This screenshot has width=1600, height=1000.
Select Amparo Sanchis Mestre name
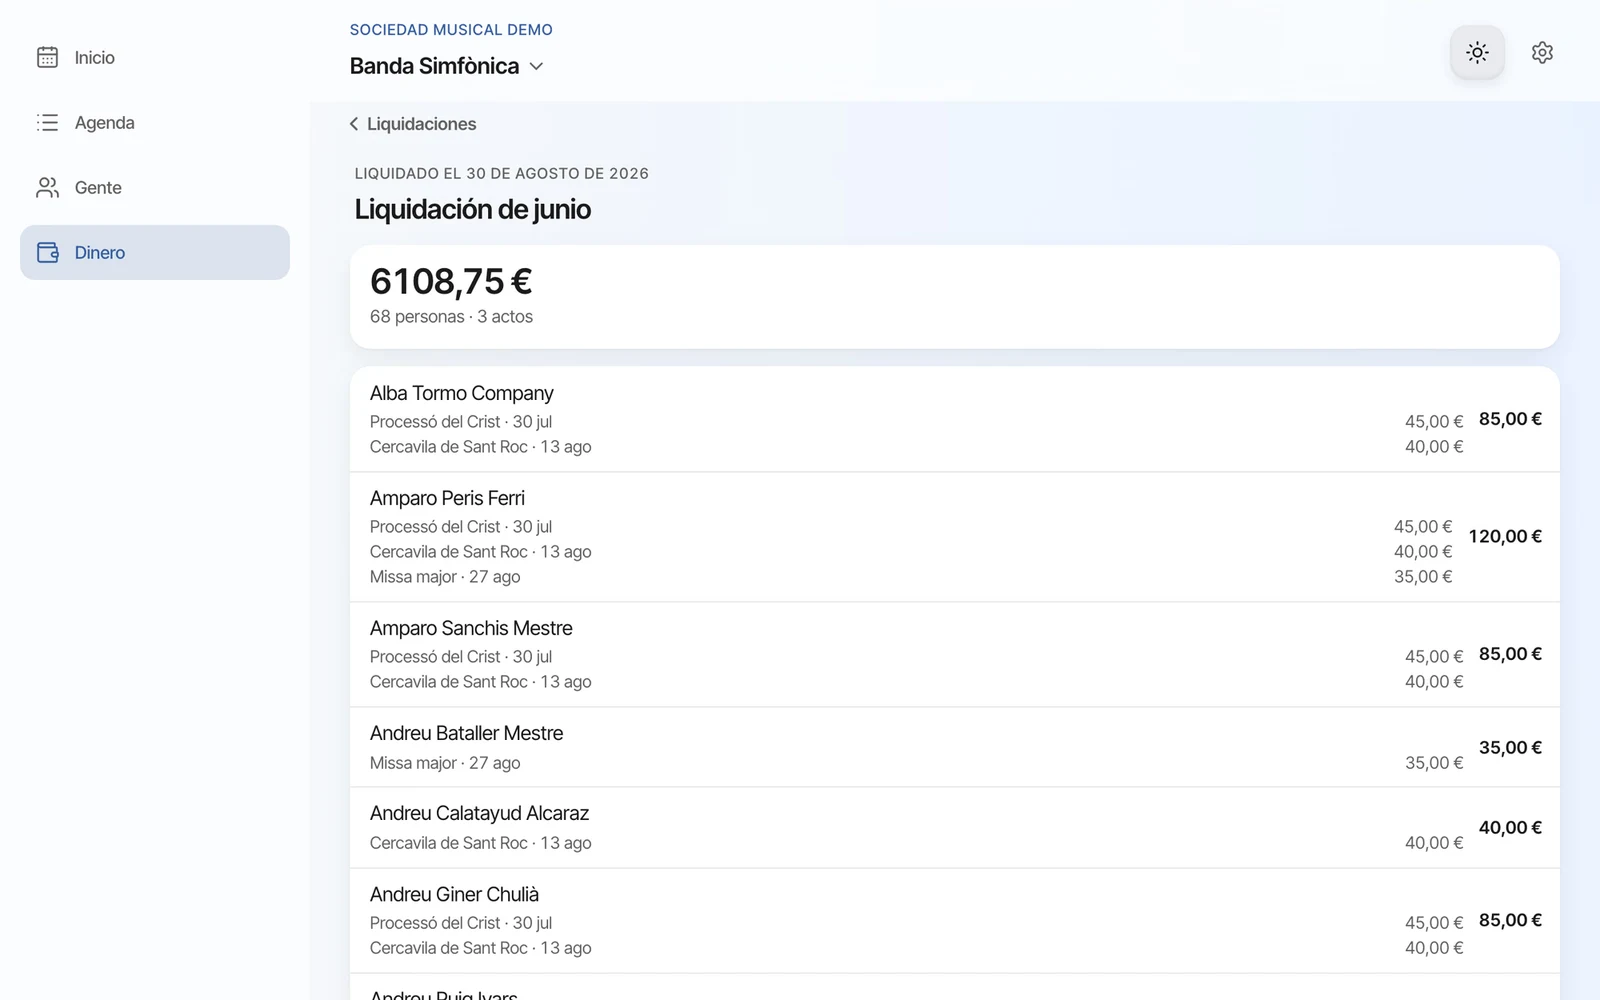471,628
